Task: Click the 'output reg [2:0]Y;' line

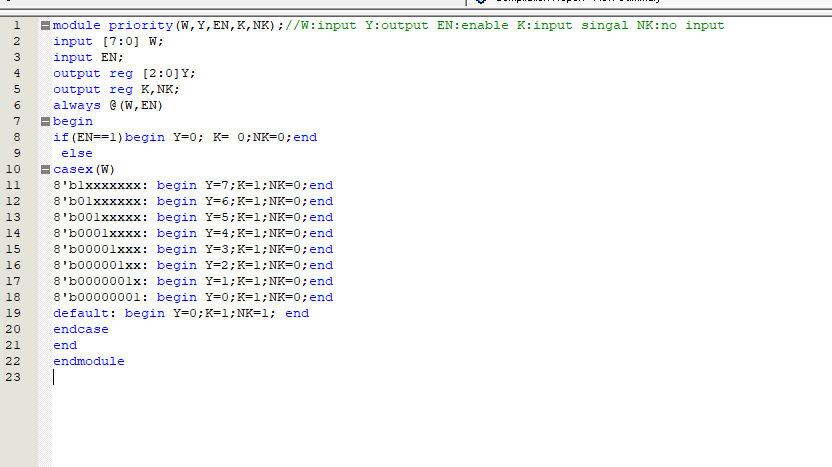Action: tap(124, 73)
